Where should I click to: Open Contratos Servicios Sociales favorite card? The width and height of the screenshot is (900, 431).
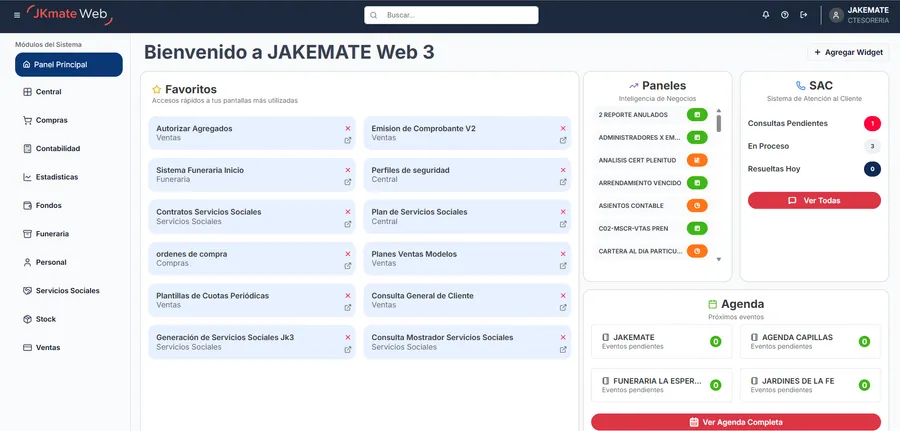pyautogui.click(x=252, y=216)
